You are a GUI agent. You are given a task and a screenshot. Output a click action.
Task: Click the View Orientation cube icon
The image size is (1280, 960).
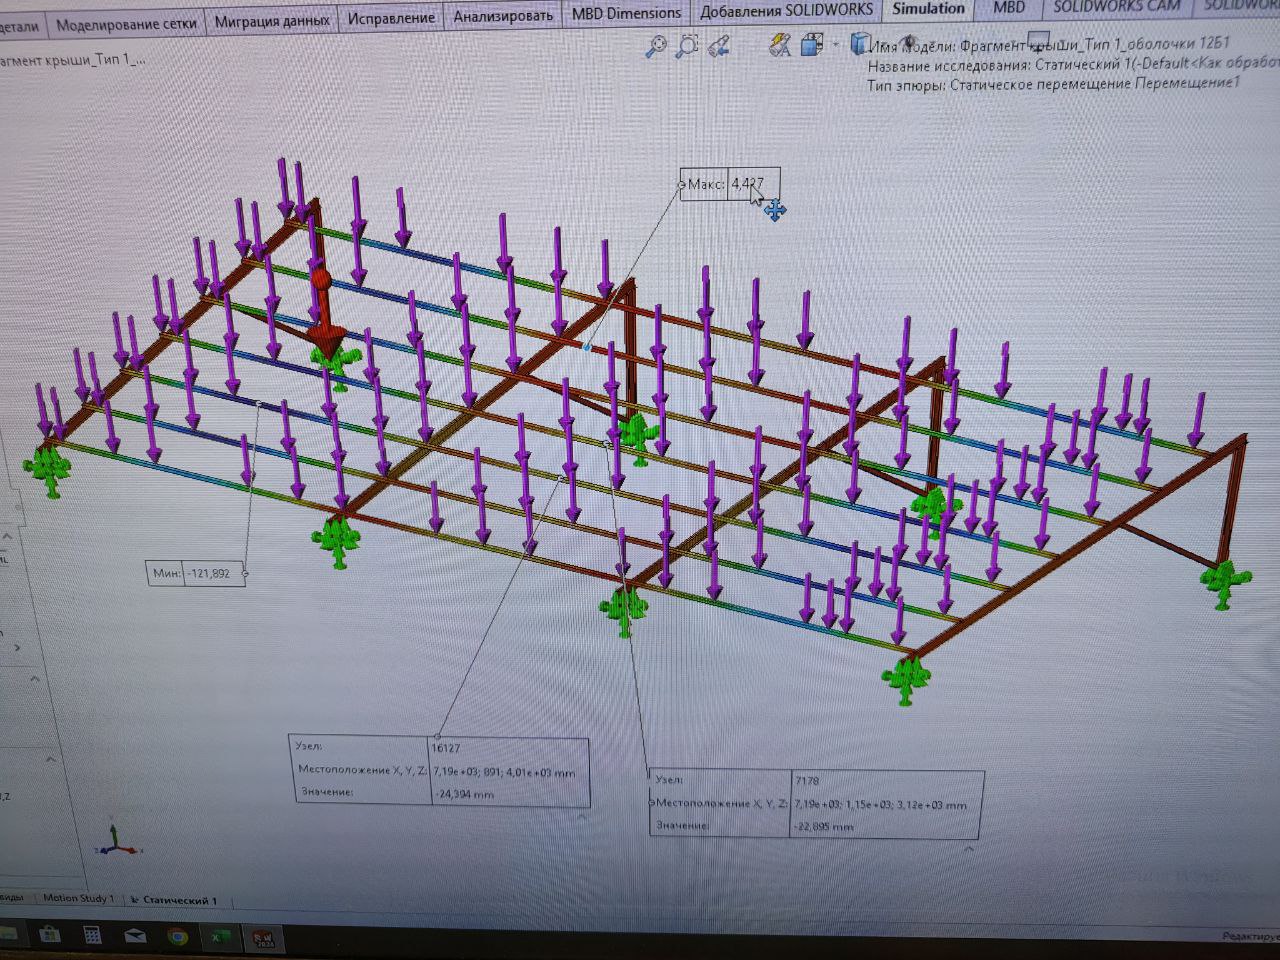coord(811,44)
